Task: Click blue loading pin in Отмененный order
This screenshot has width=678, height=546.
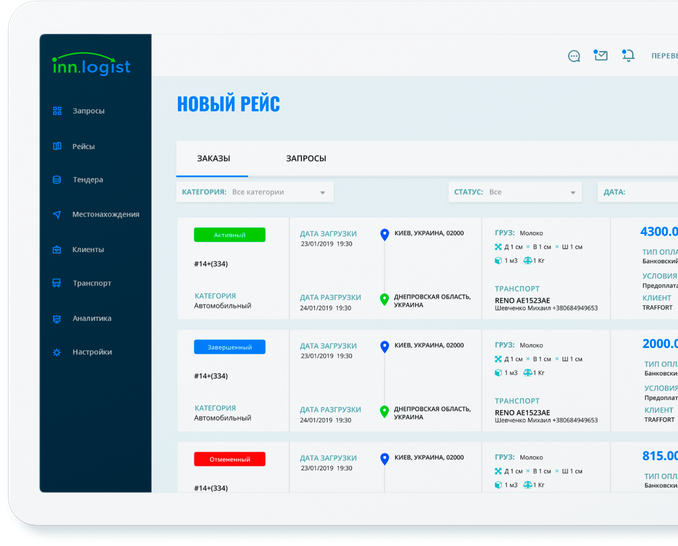Action: click(384, 459)
